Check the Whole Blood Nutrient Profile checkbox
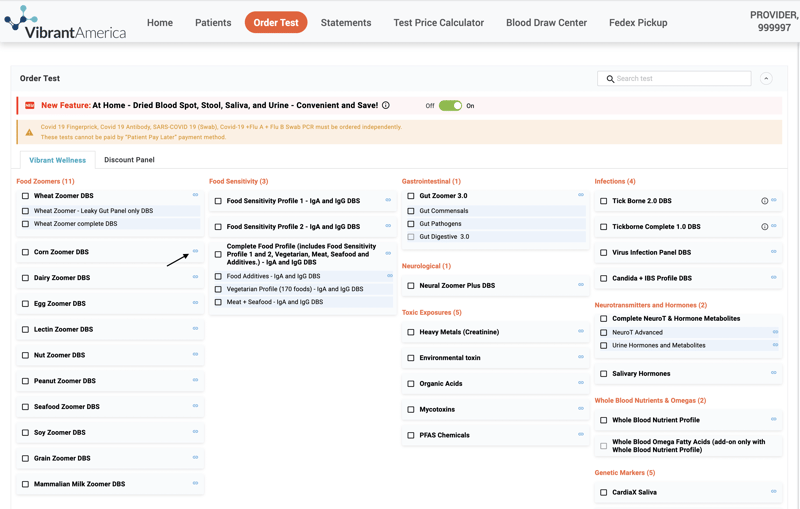 (604, 420)
